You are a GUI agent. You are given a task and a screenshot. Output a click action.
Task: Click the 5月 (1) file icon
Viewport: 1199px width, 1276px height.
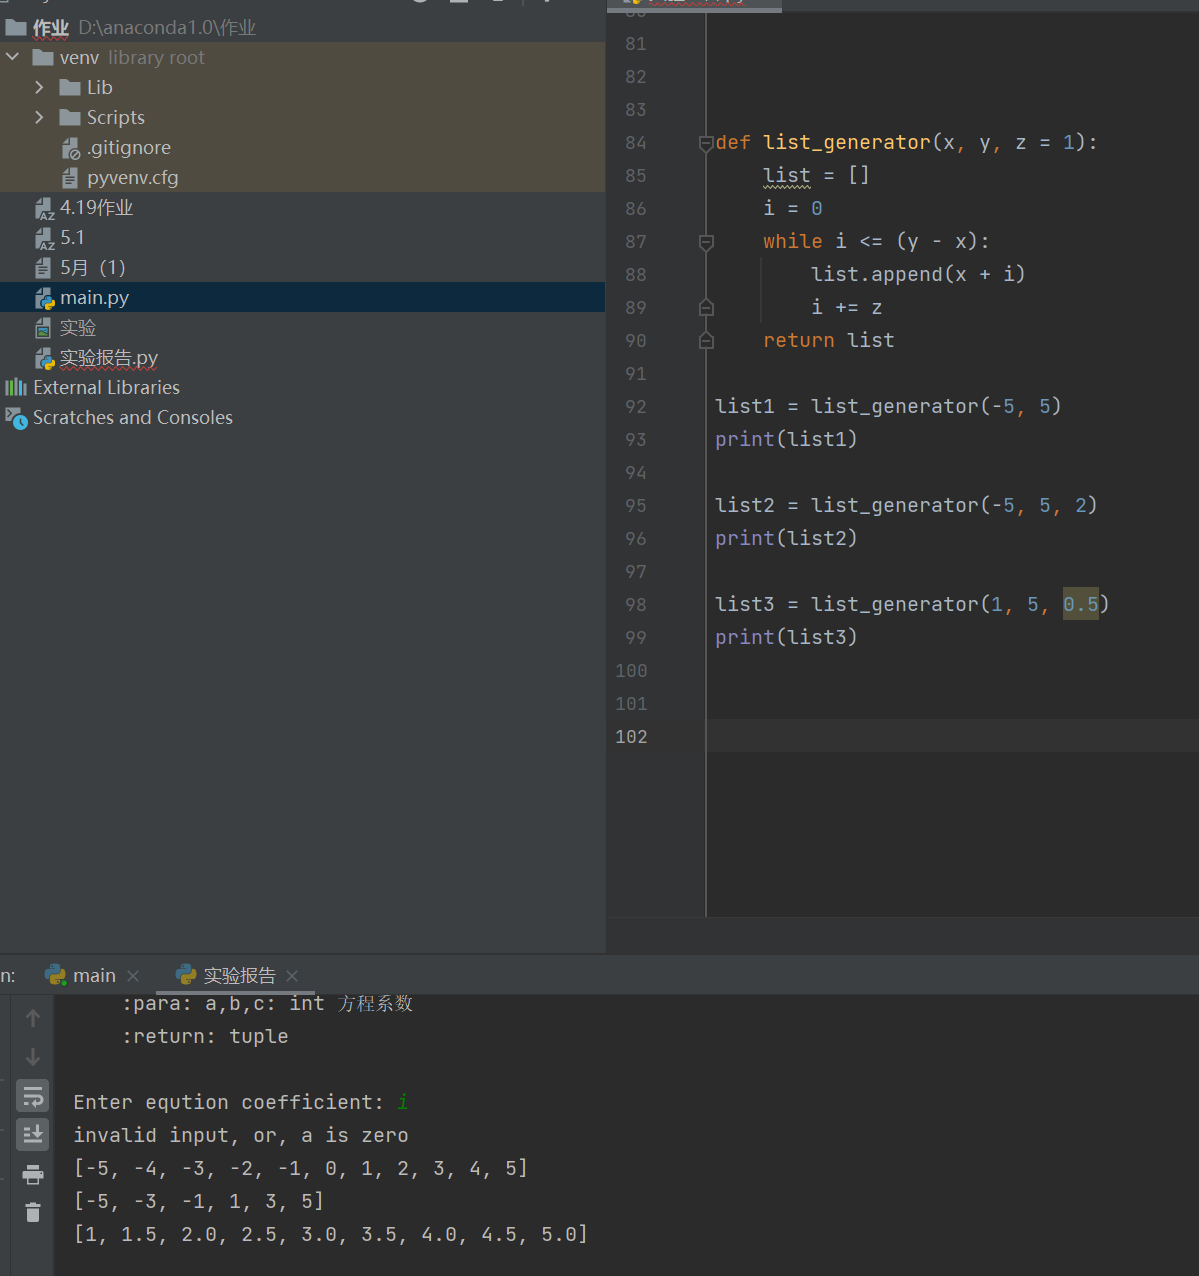coord(43,267)
